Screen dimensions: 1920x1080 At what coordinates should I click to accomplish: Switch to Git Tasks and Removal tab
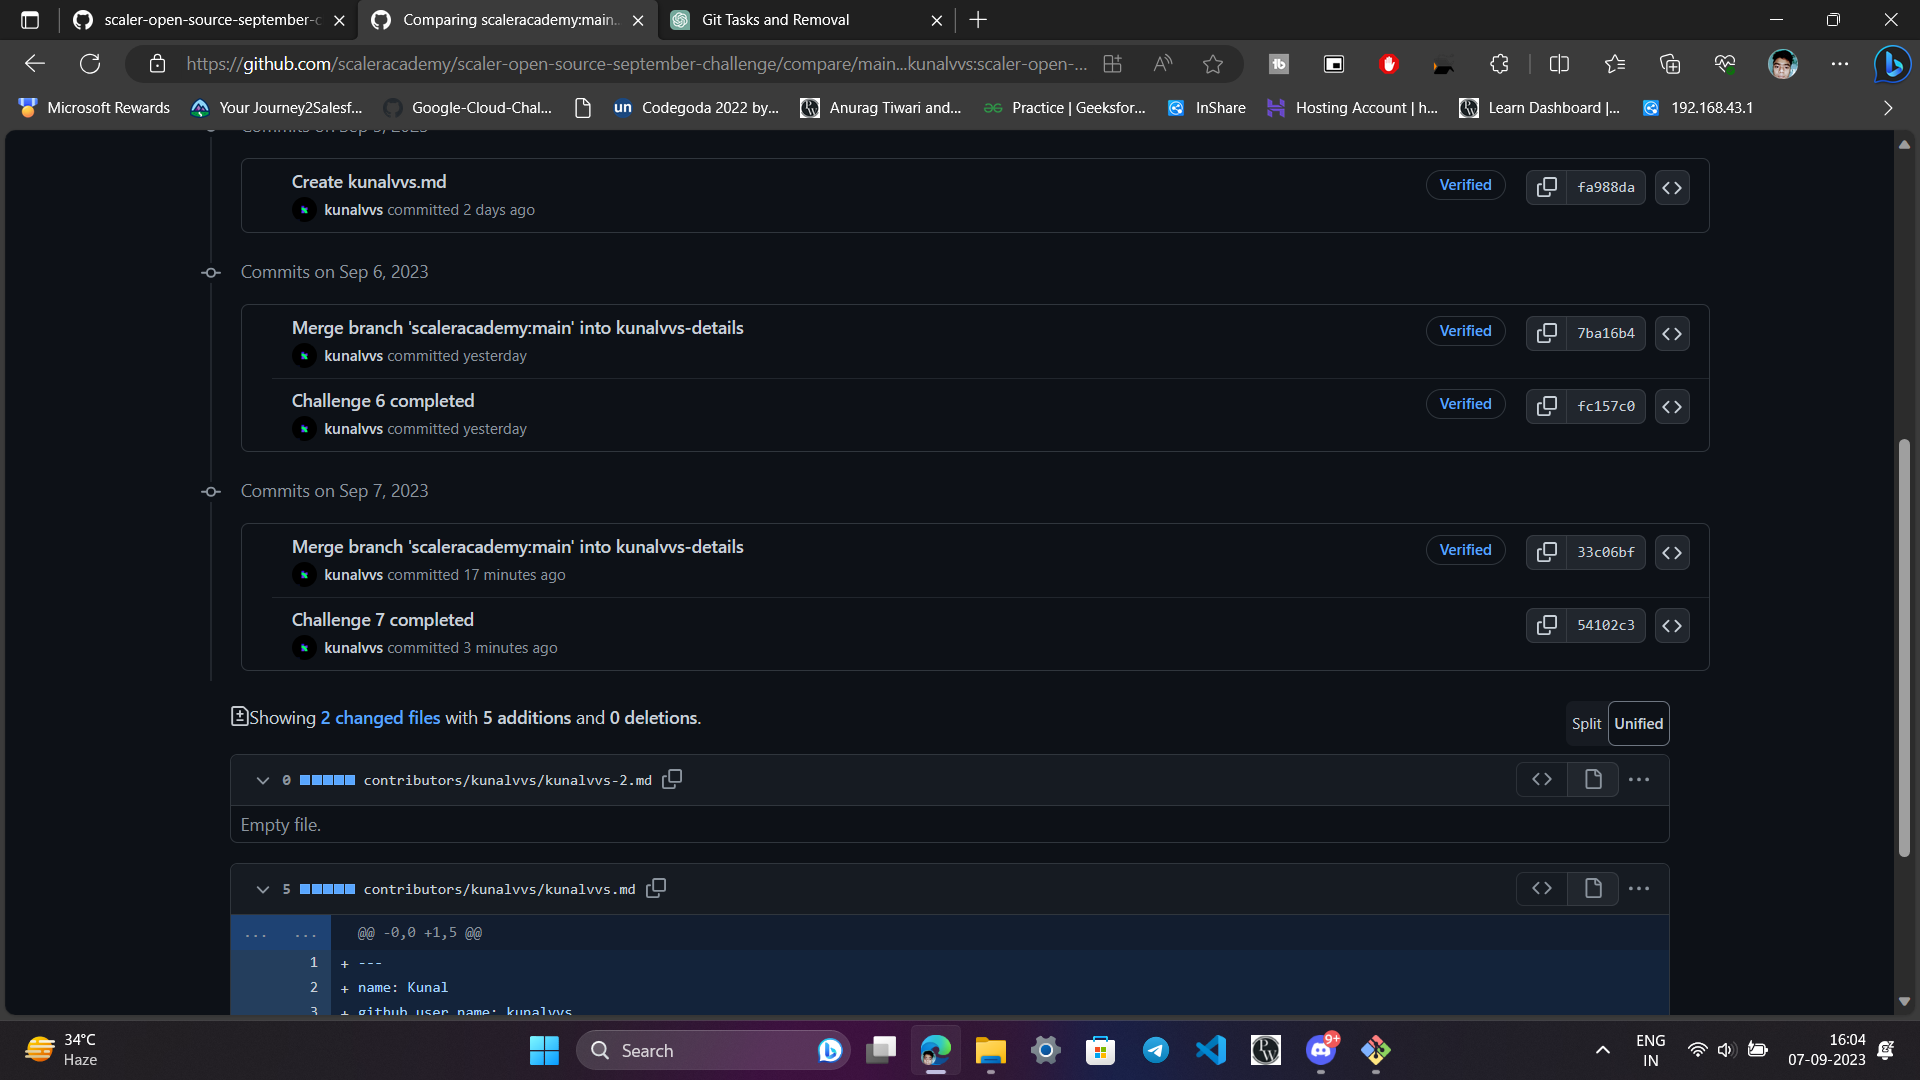[x=775, y=20]
